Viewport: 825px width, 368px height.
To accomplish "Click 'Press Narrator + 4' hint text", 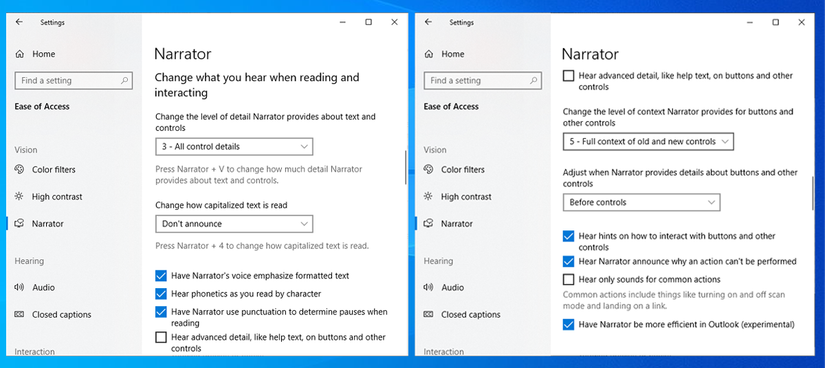I will point(262,246).
